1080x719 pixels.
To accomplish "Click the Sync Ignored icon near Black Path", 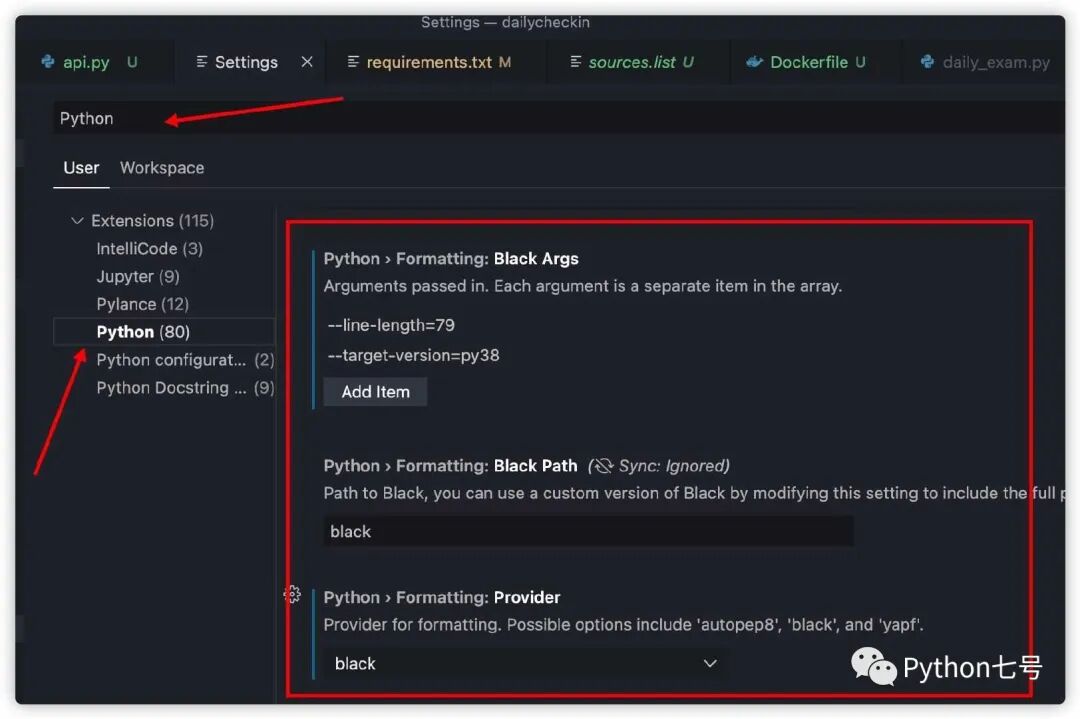I will coord(603,466).
